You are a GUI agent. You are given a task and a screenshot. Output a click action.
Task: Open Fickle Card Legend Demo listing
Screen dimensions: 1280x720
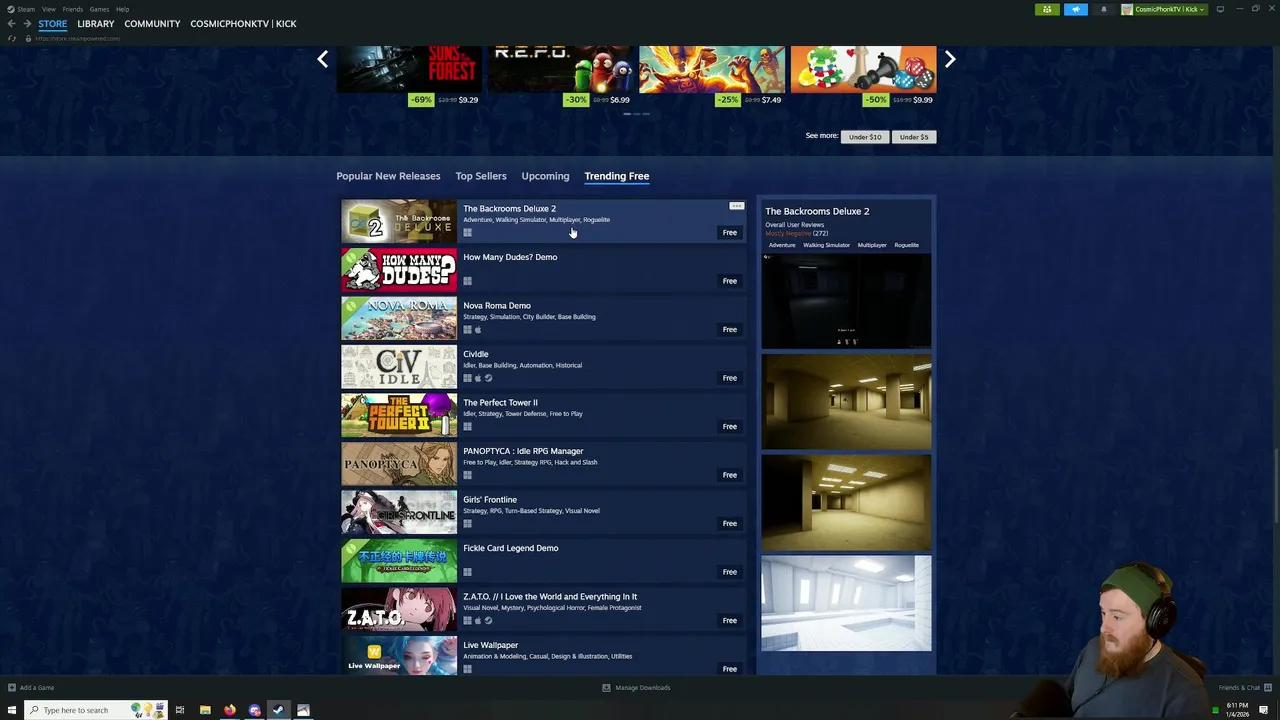(x=544, y=561)
